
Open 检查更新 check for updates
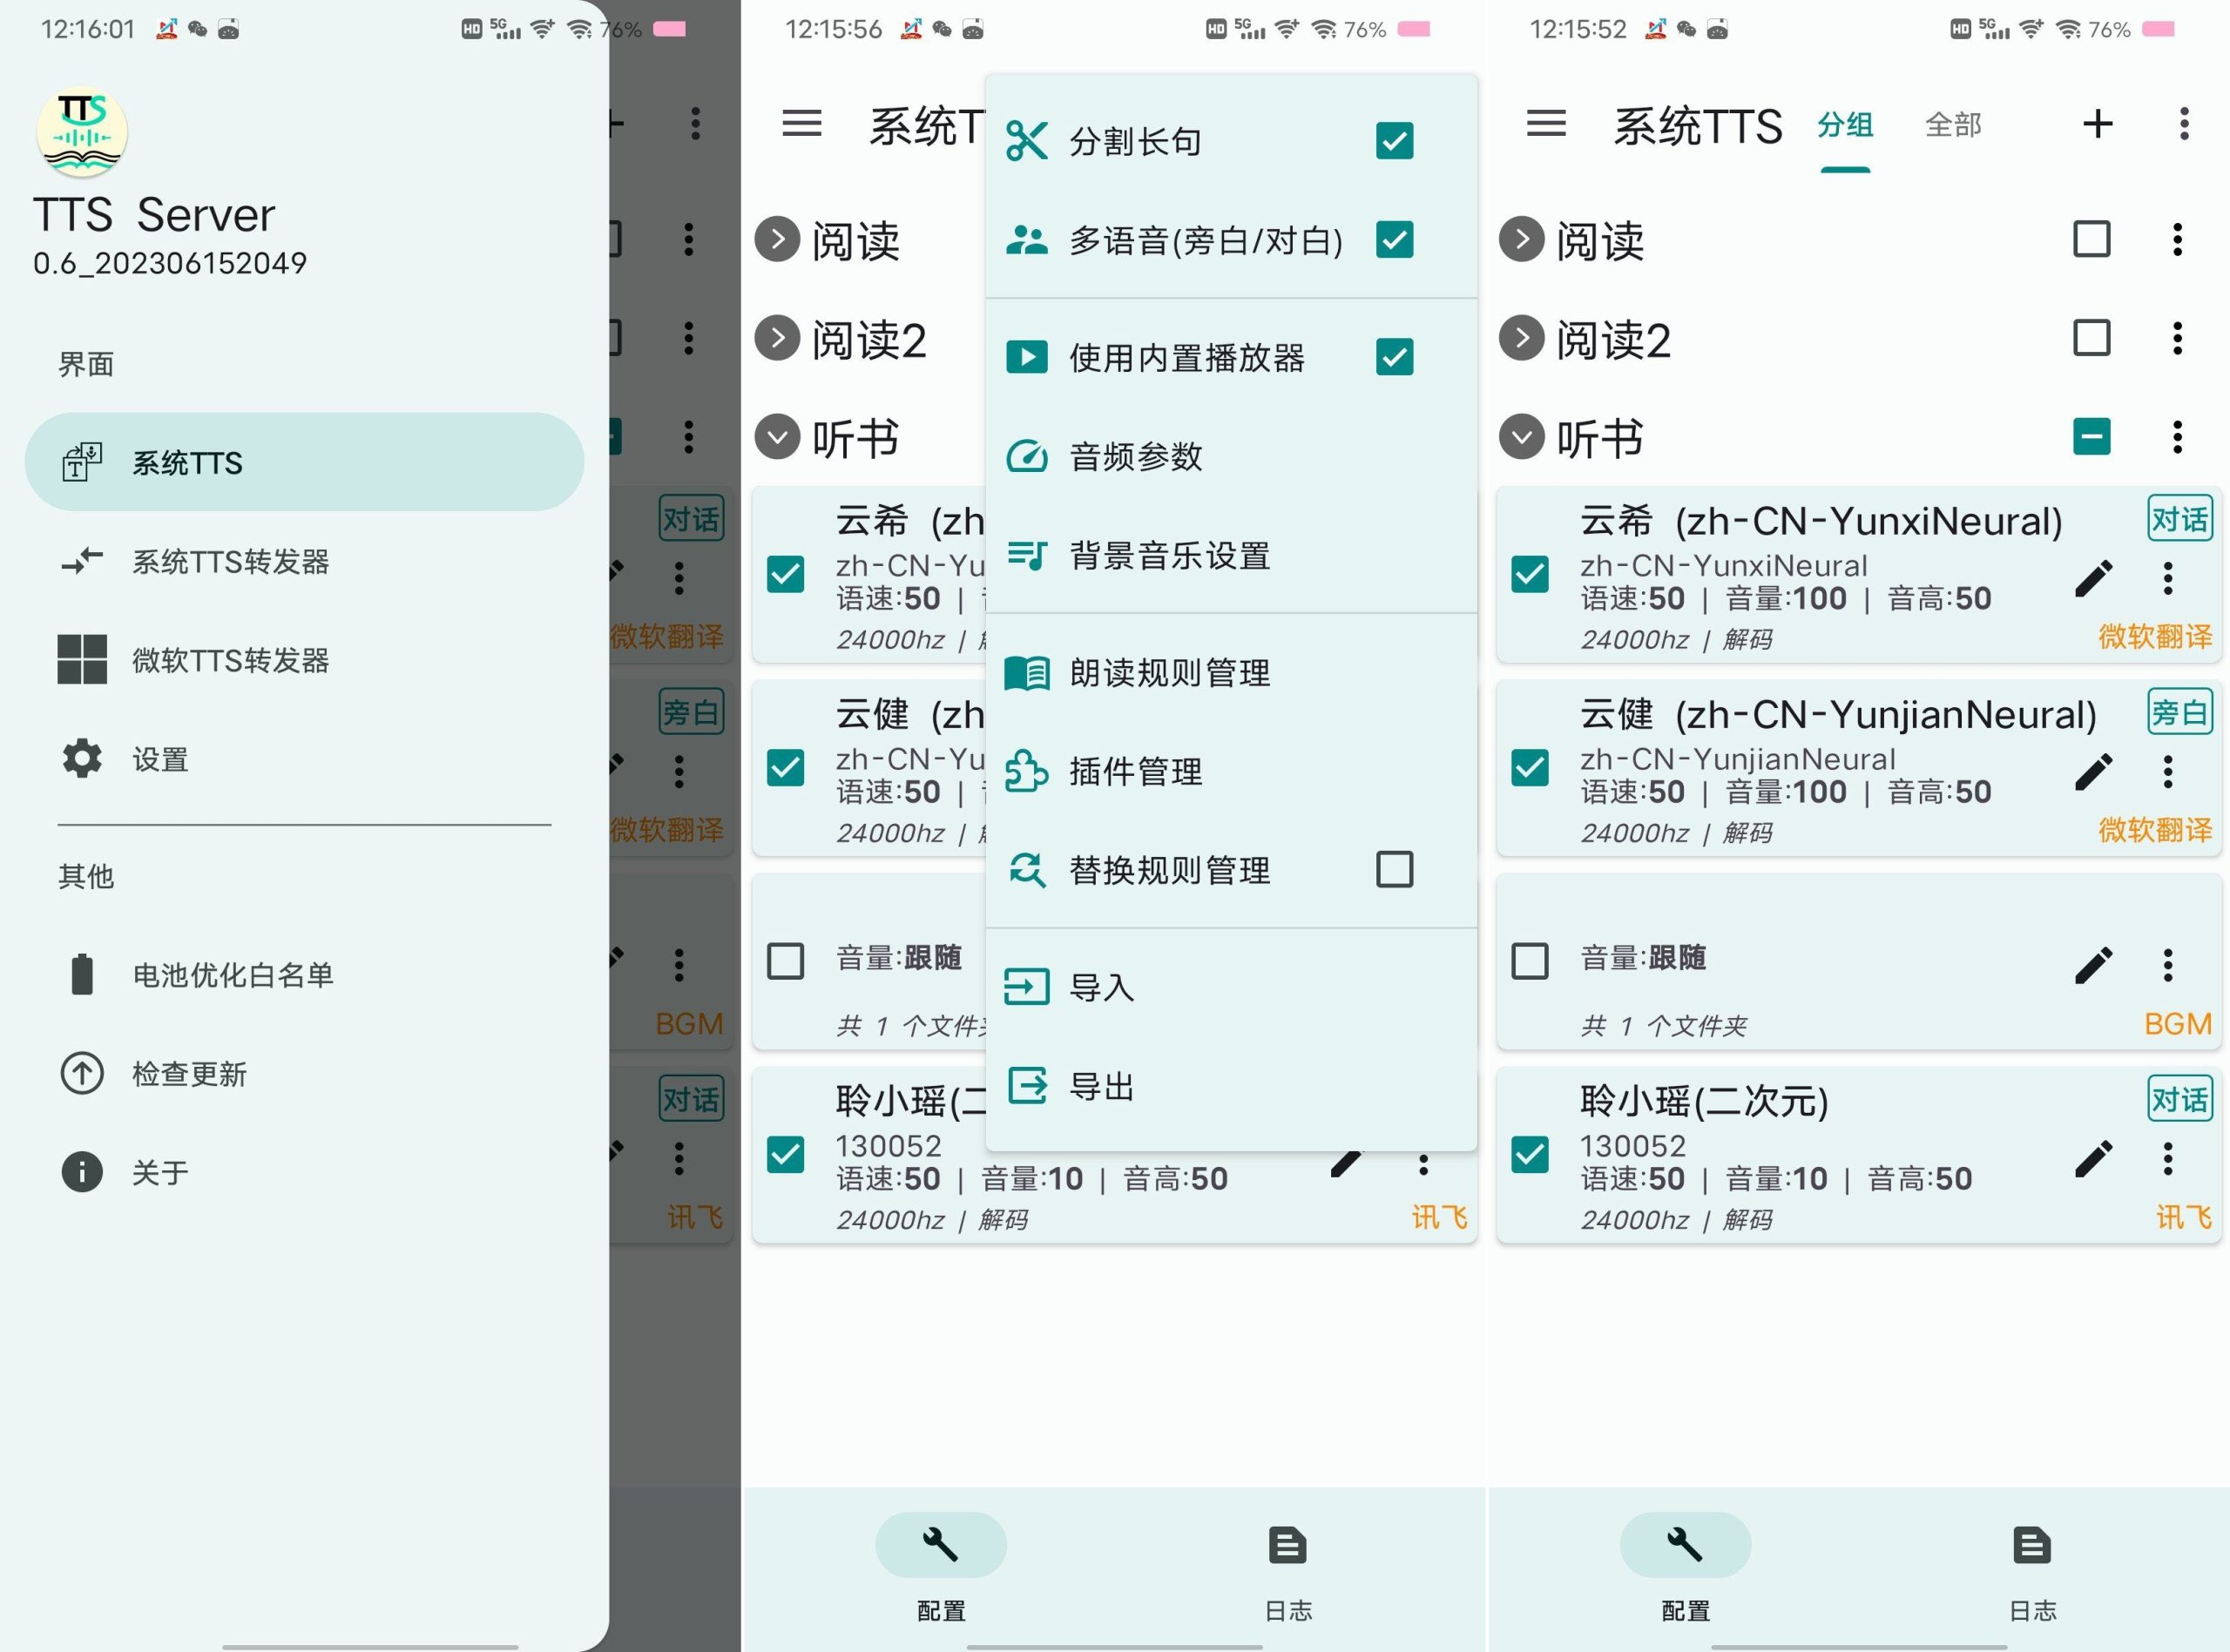click(189, 1073)
